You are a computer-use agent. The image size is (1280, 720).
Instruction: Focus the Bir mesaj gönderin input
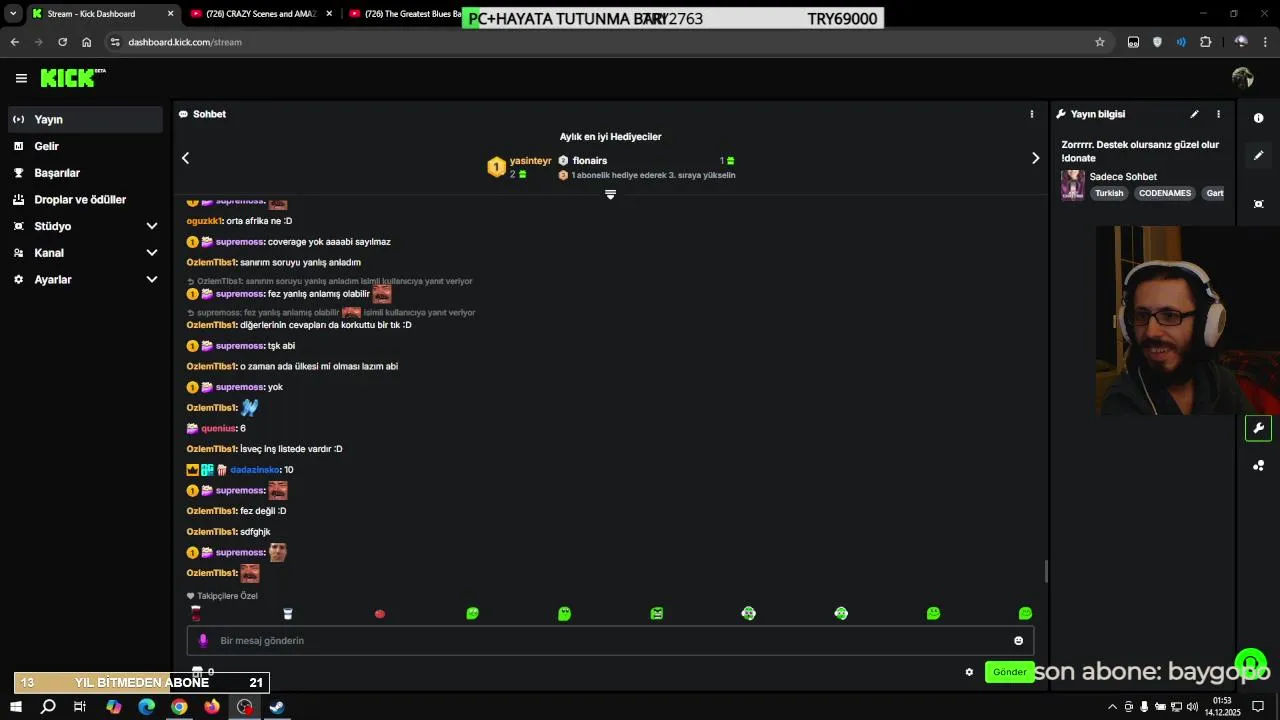point(610,641)
